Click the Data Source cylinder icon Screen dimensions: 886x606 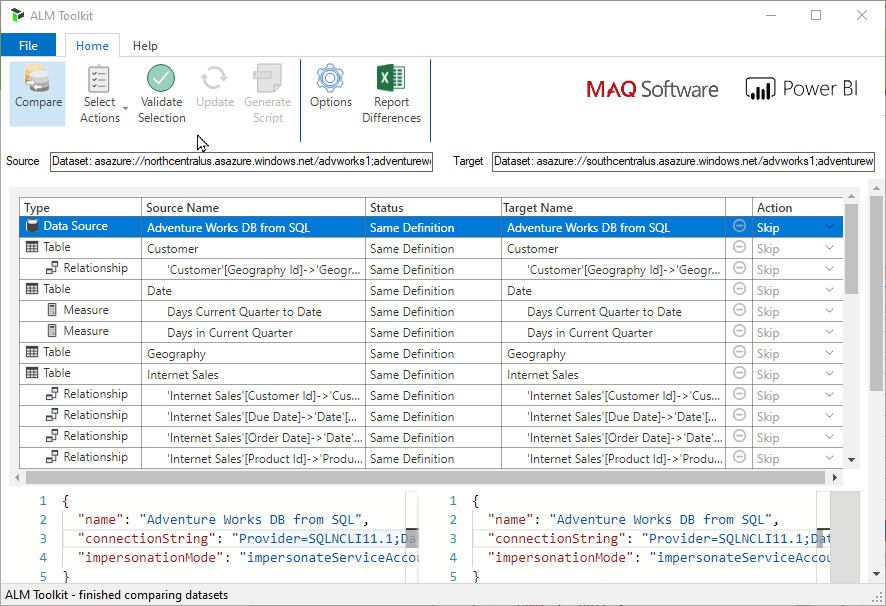(x=32, y=226)
